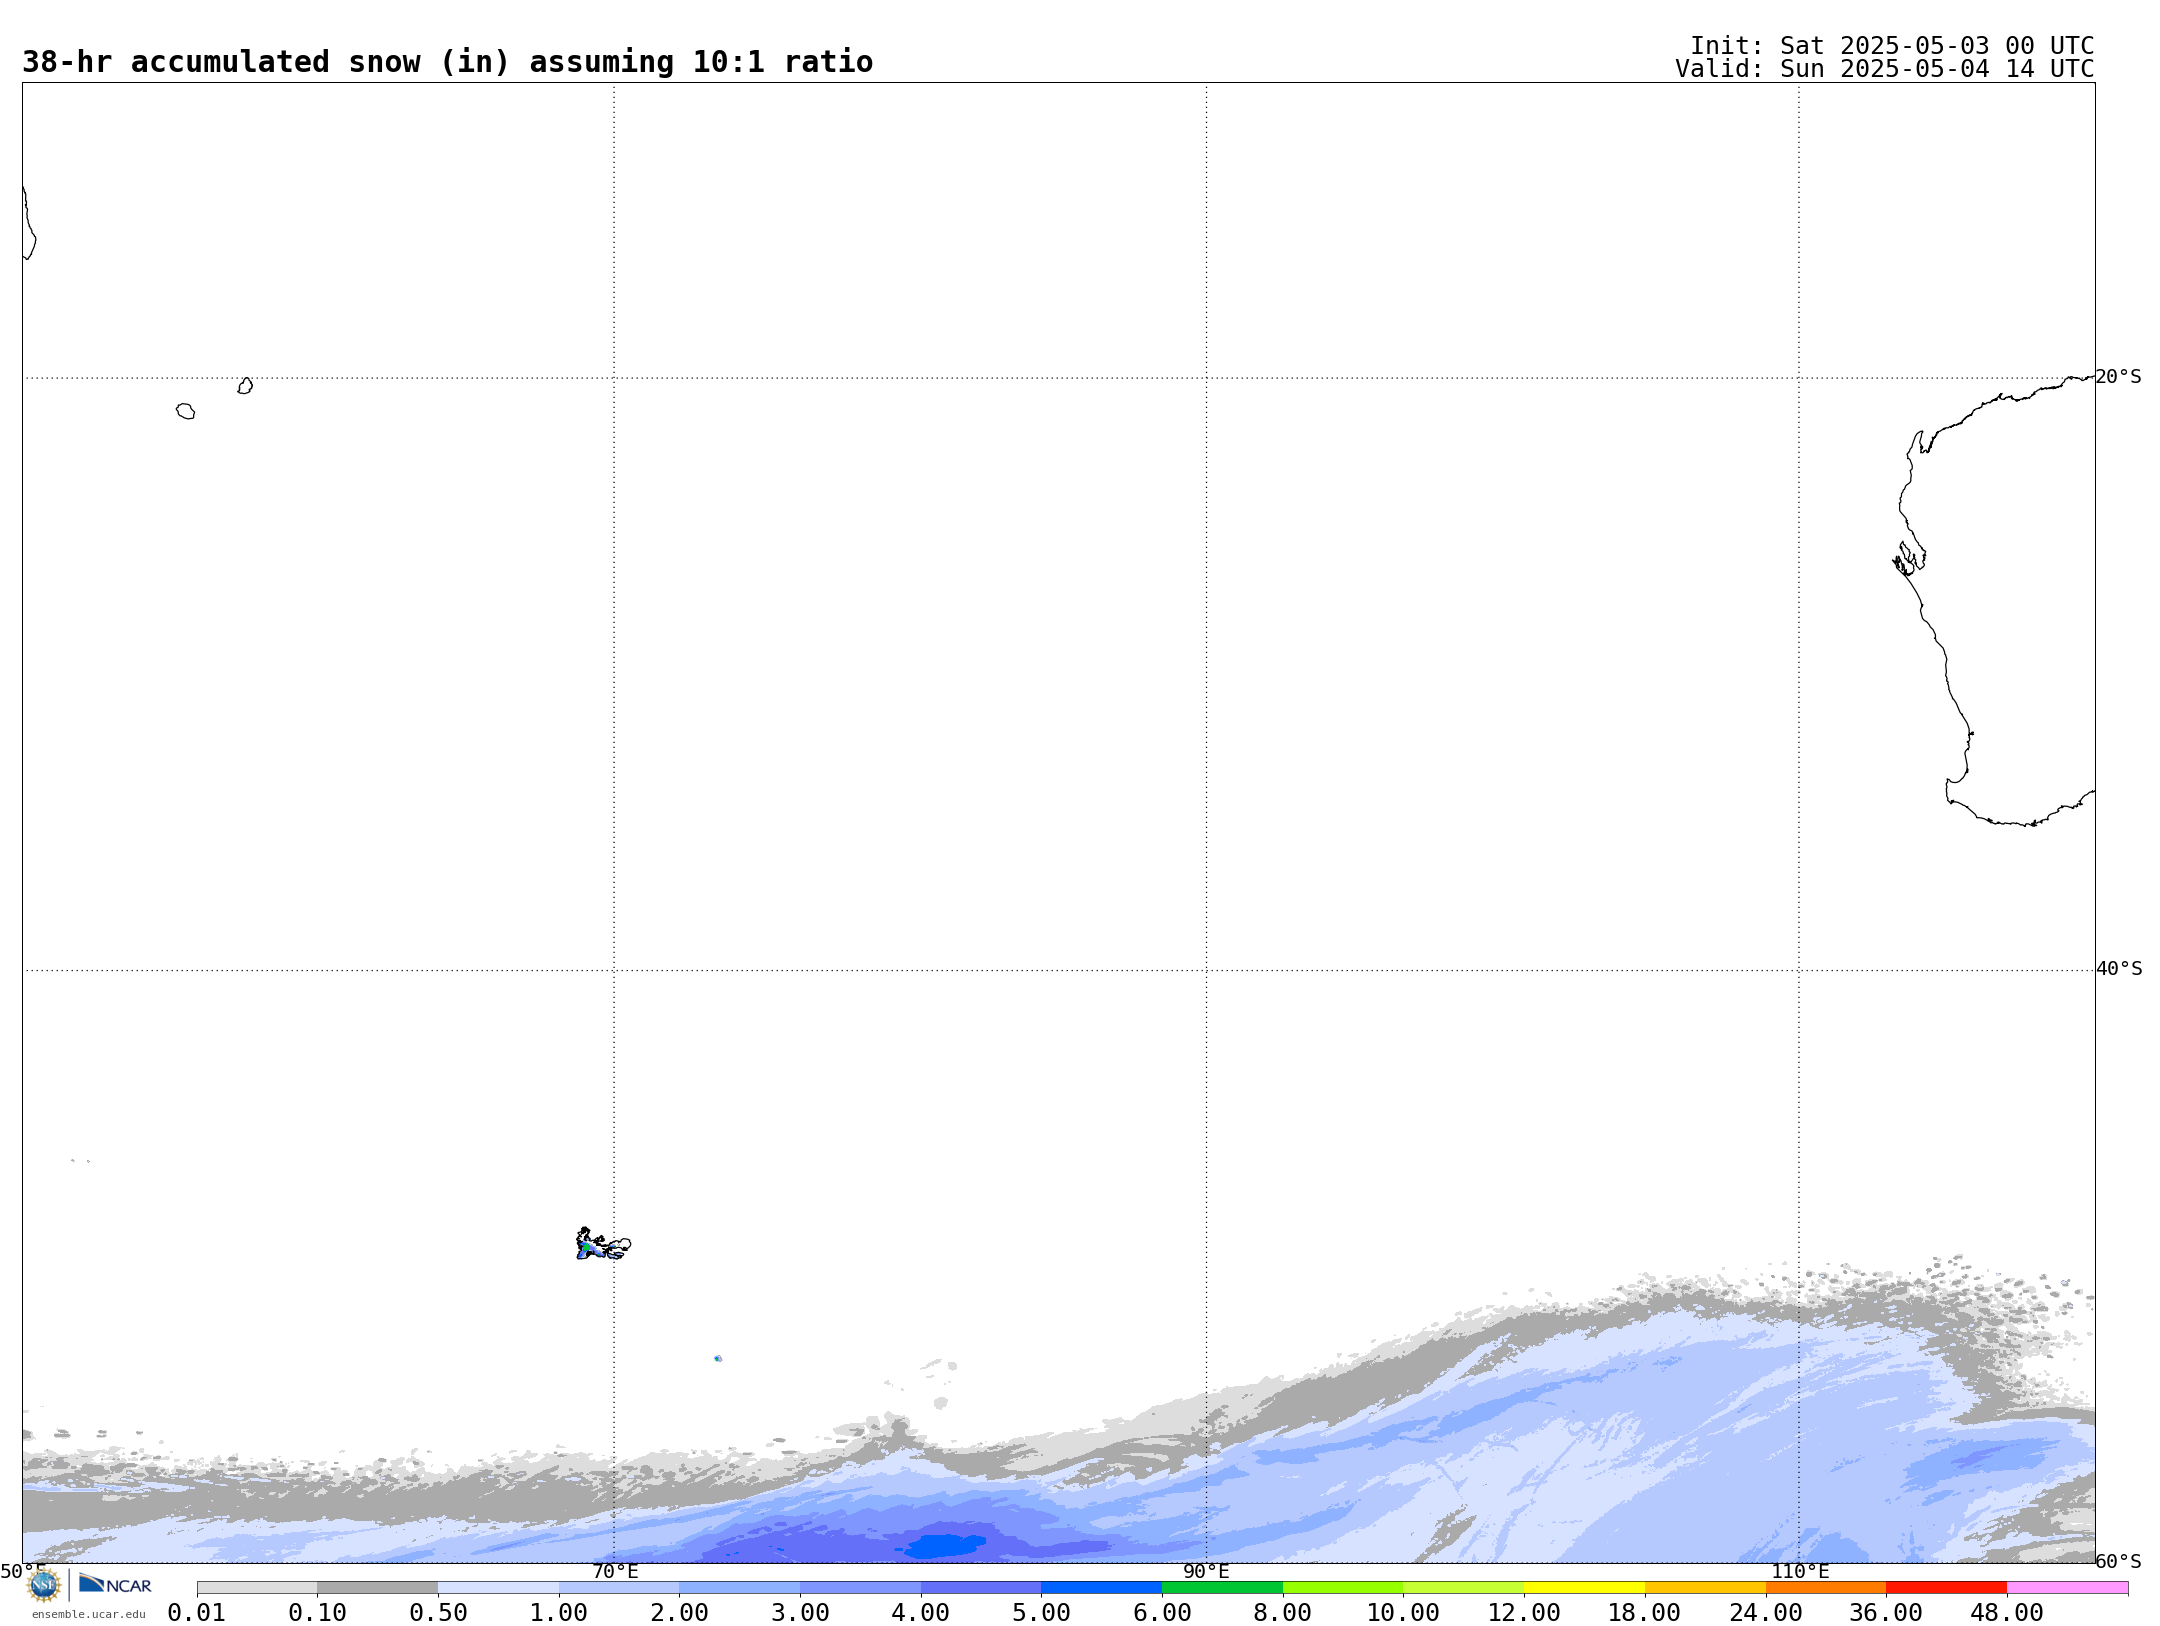Screen dimensions: 2160x1626
Task: Click the 5.00 colorbar tick label
Action: point(1041,1613)
